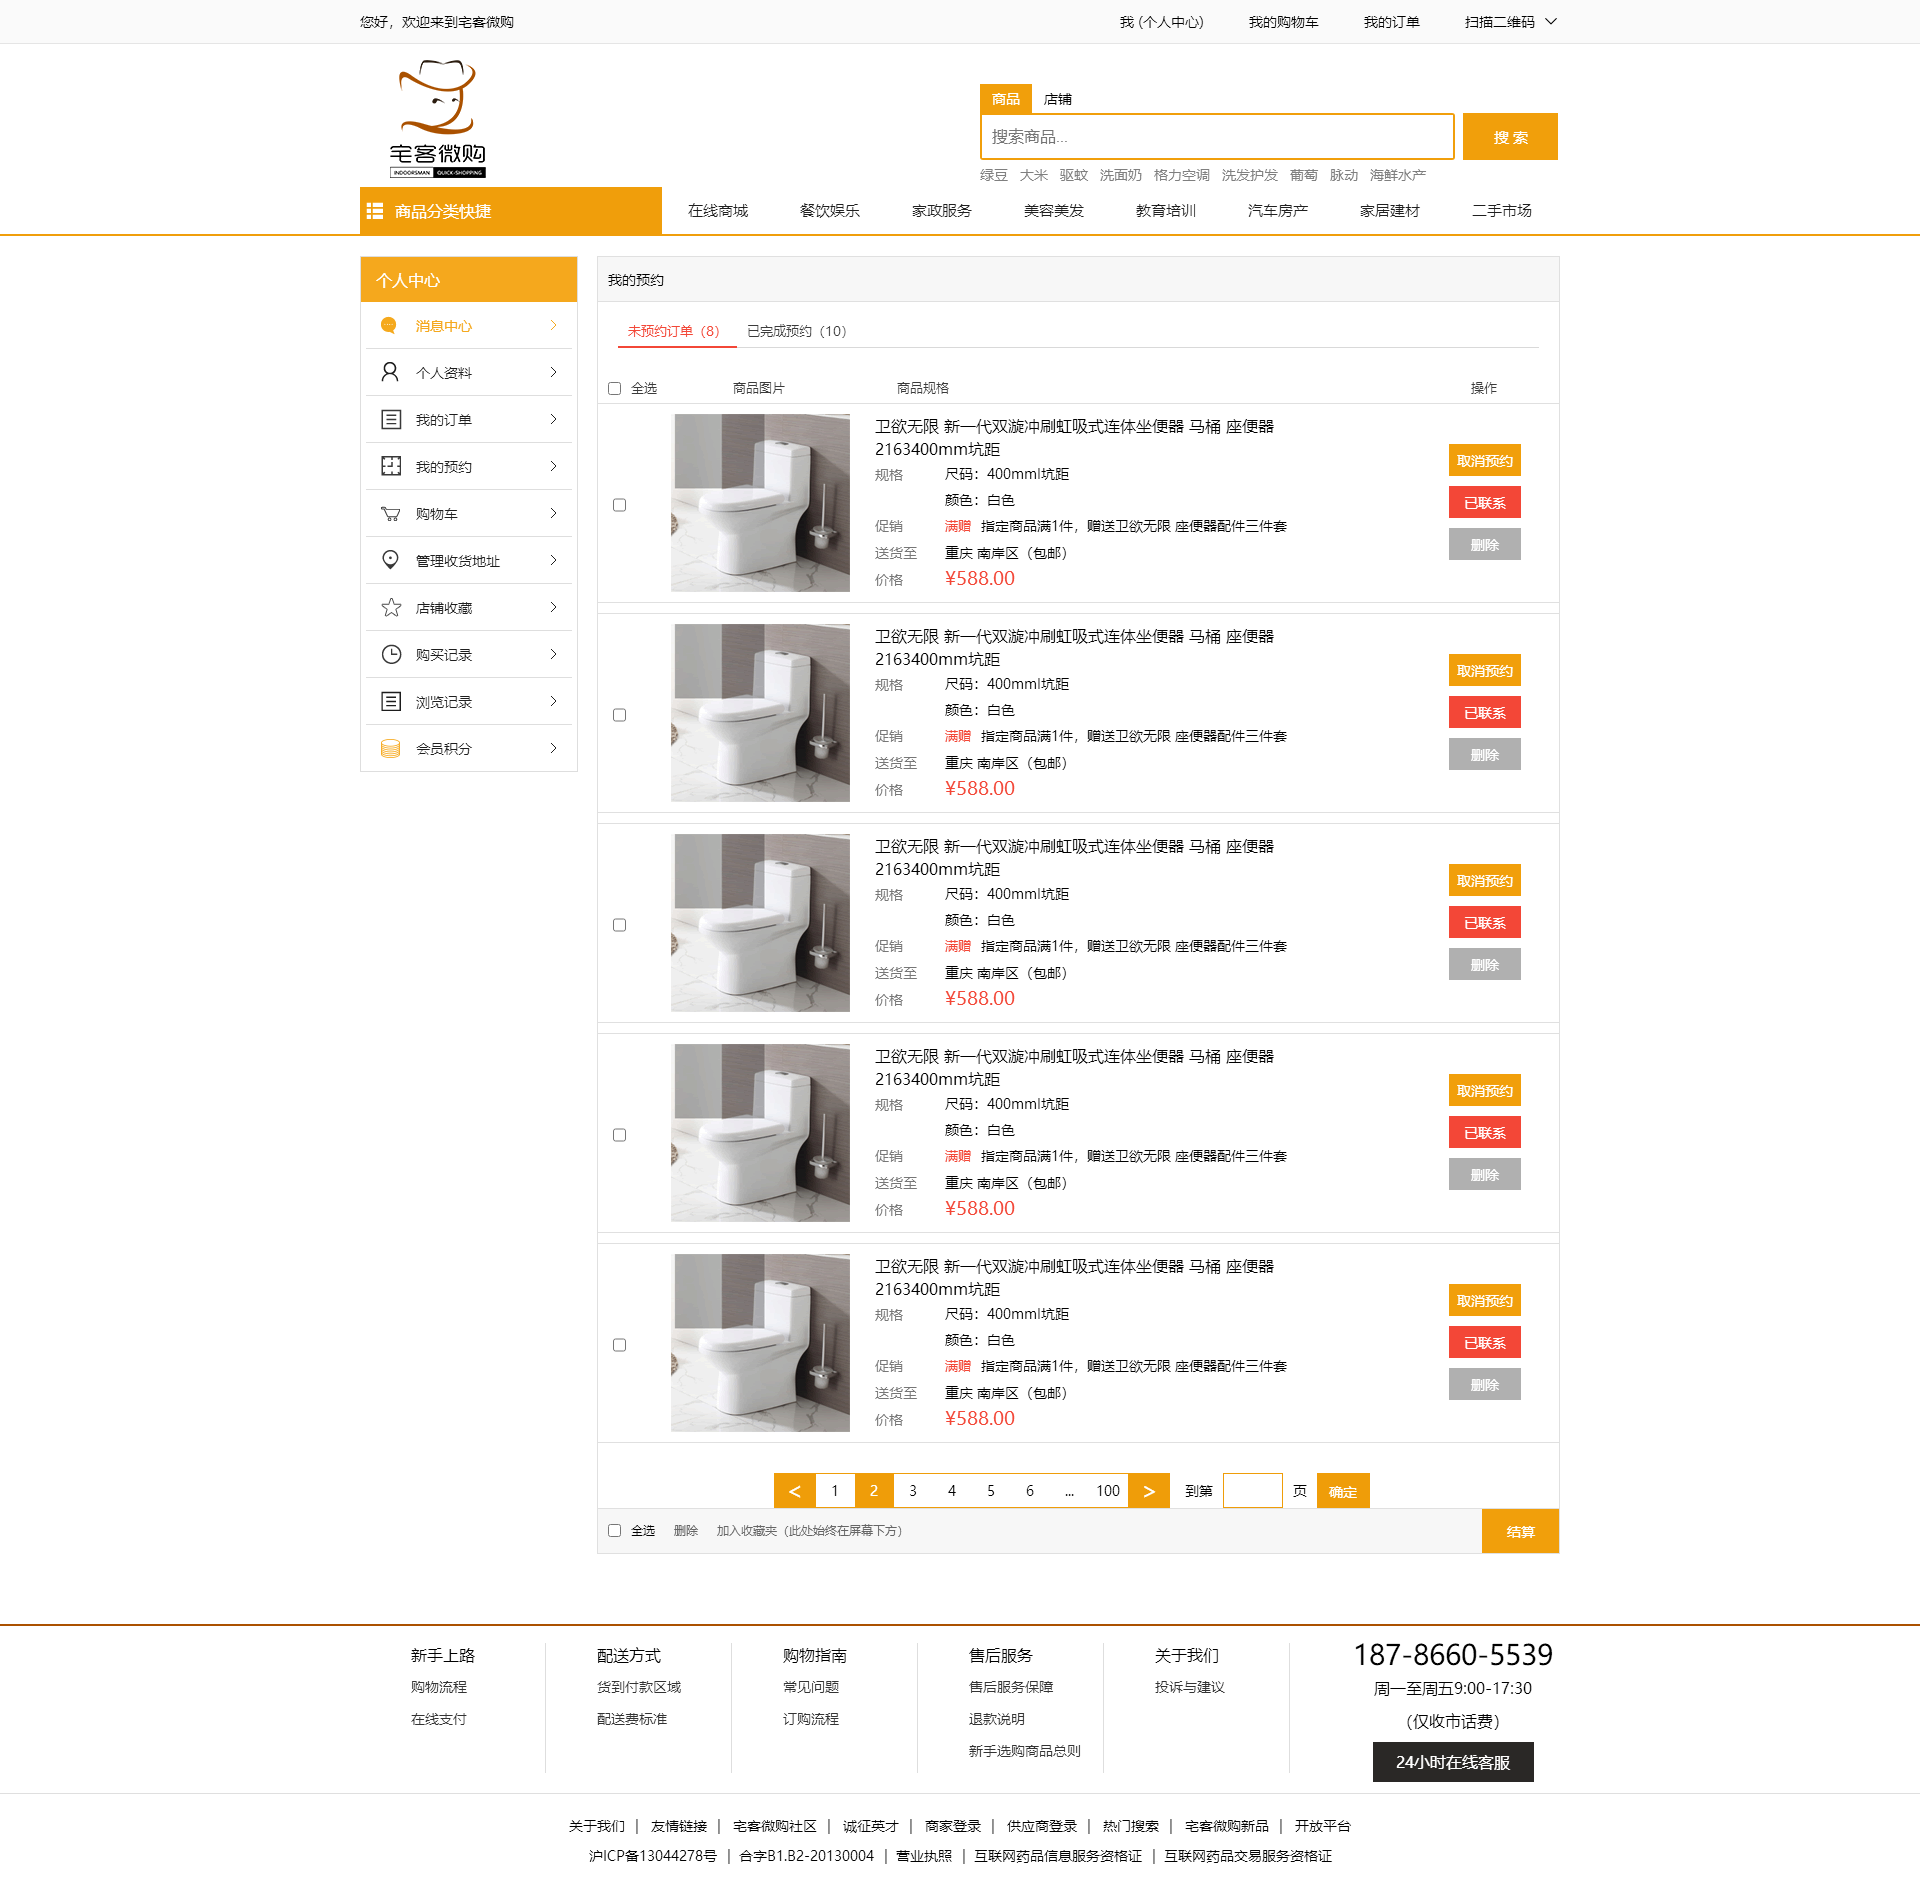
Task: Check the bottom bar 全选 checkbox
Action: click(614, 1530)
